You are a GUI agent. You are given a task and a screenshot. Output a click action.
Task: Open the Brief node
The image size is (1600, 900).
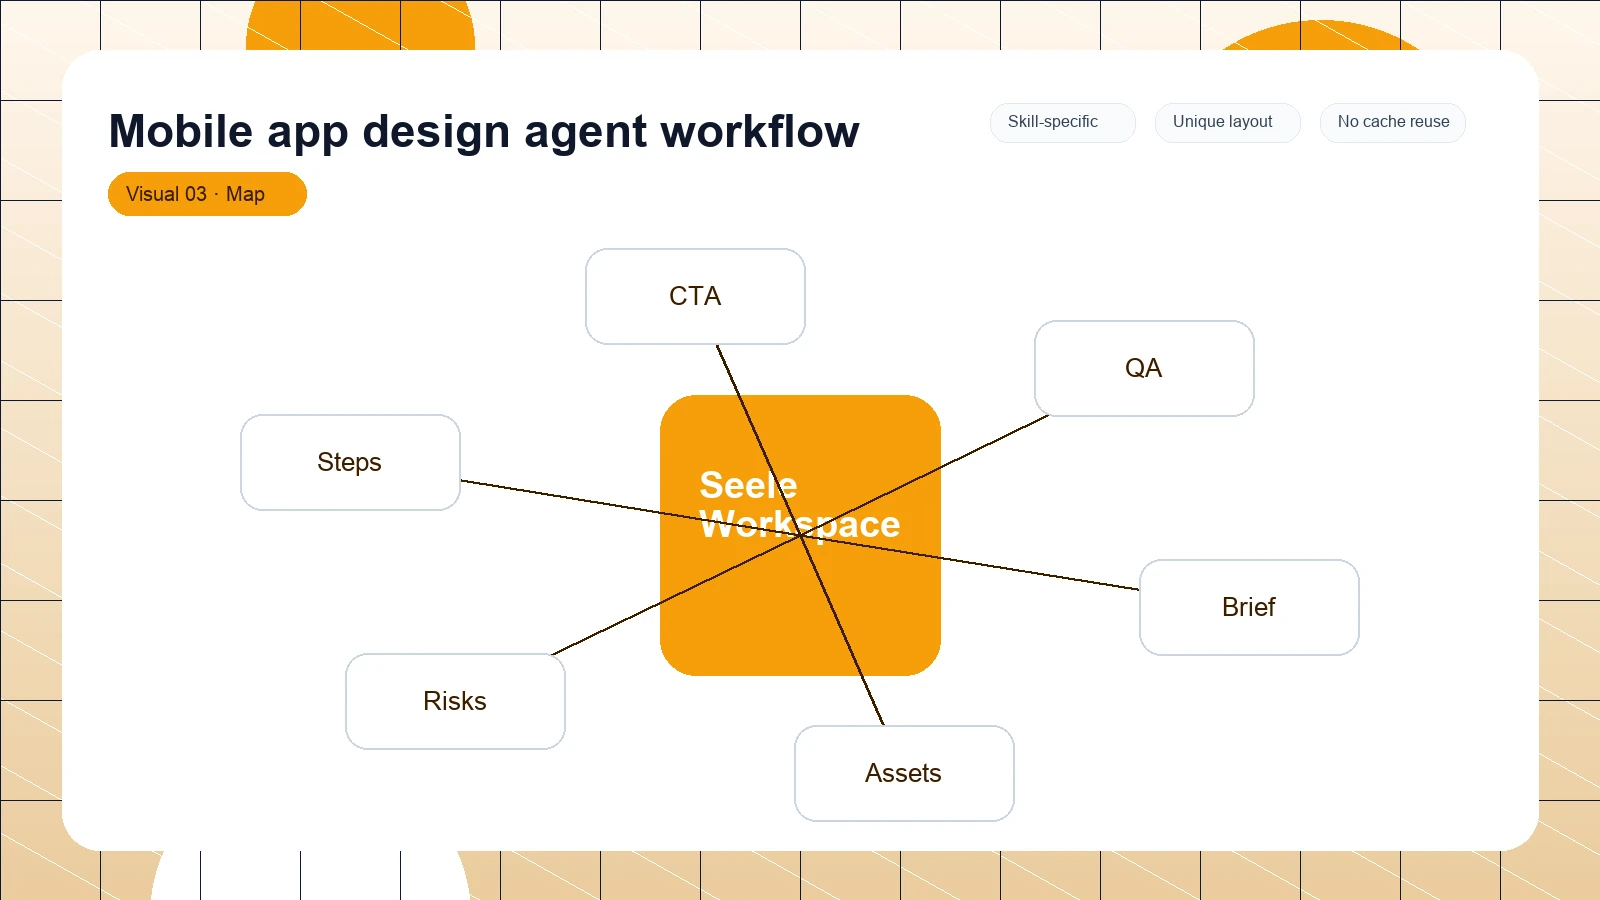coord(1249,607)
